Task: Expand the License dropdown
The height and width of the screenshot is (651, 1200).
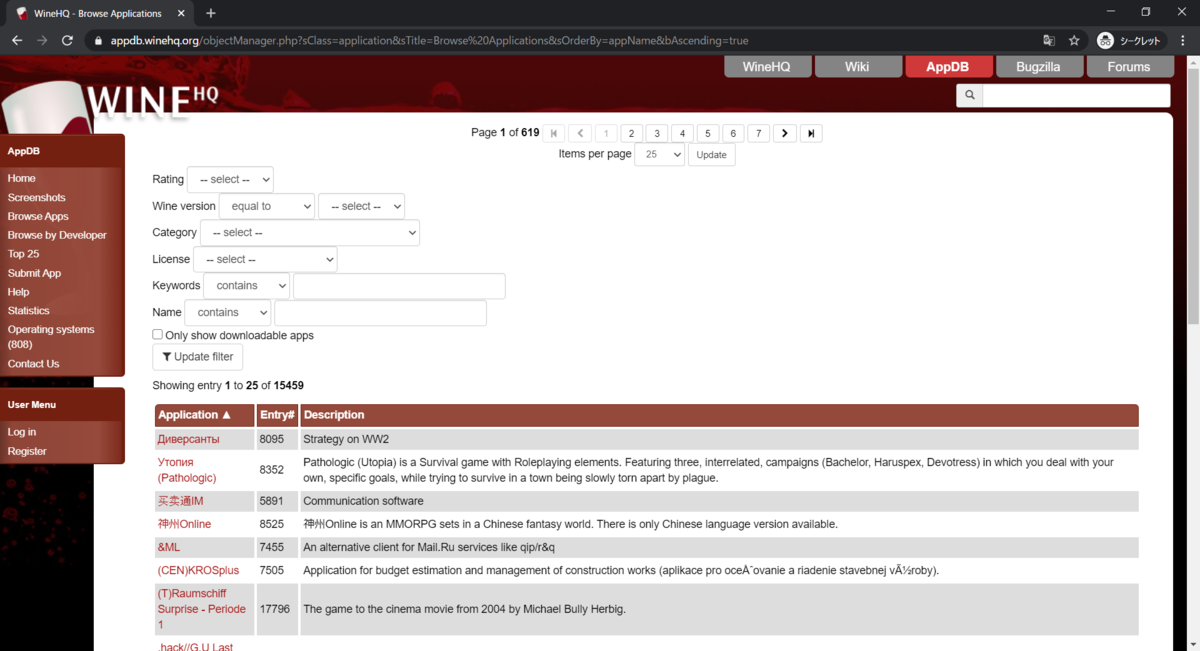Action: pyautogui.click(x=265, y=259)
